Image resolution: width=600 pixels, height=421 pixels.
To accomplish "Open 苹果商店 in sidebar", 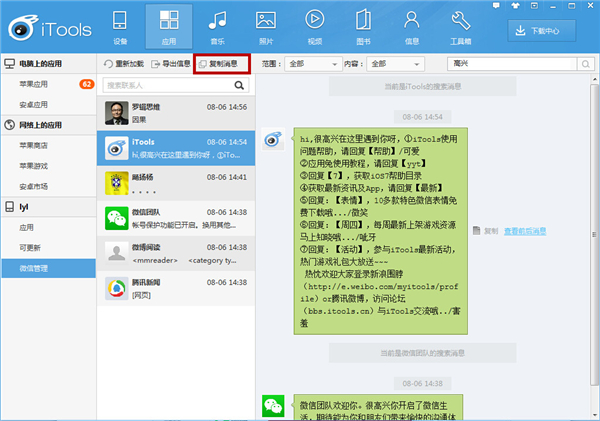I will pos(34,145).
